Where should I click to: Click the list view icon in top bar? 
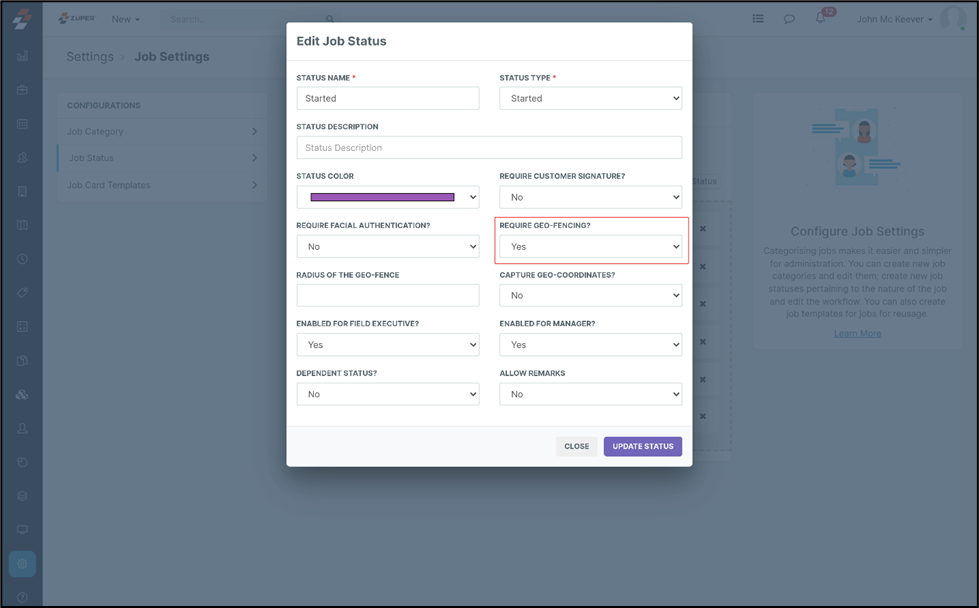[758, 19]
